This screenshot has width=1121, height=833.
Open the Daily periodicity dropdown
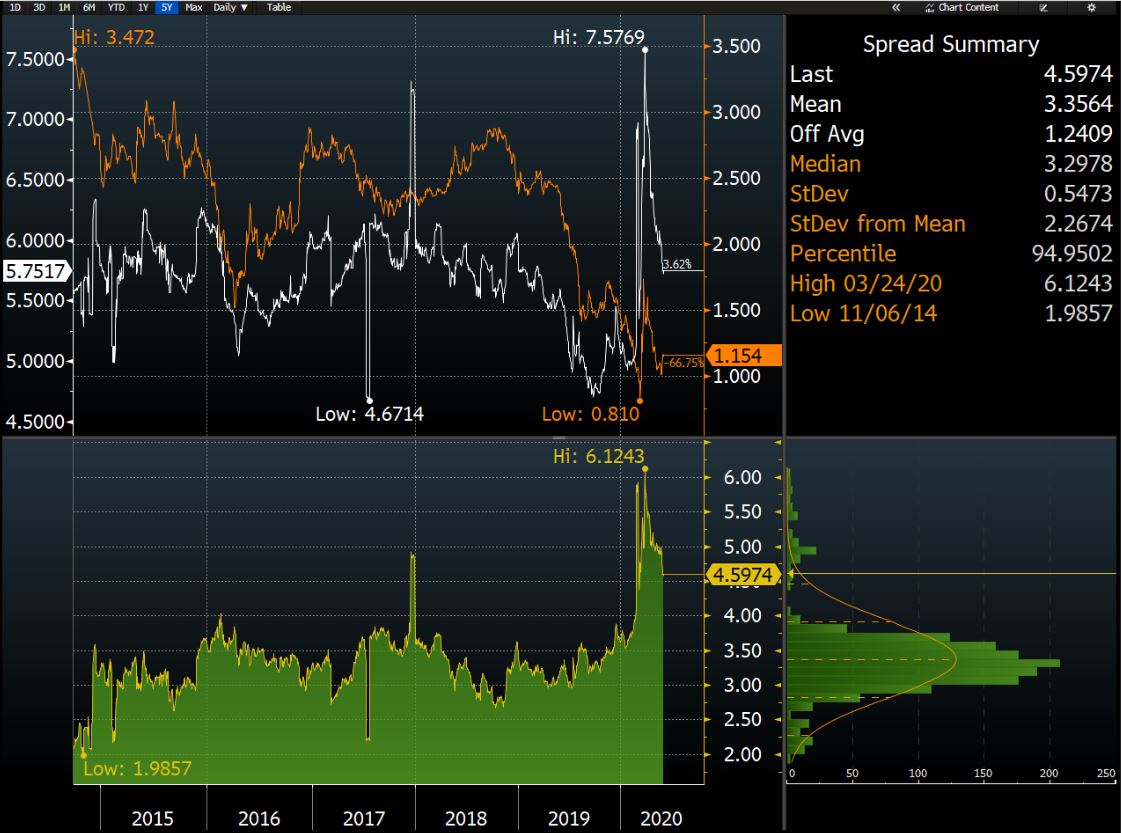pyautogui.click(x=231, y=7)
